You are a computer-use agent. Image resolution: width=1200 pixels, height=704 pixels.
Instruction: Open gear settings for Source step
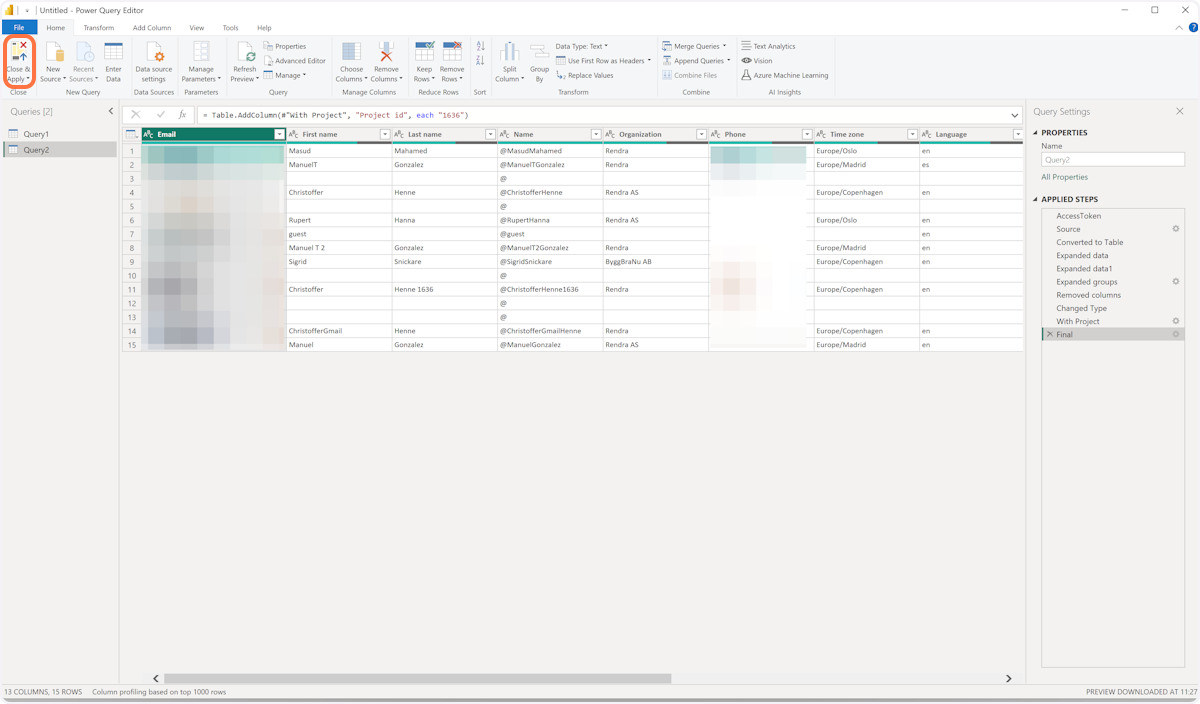coord(1176,229)
